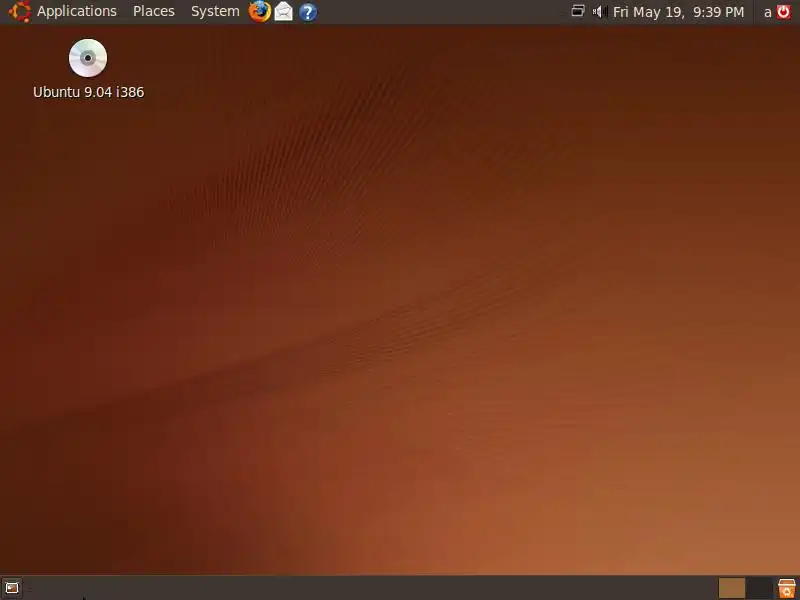The height and width of the screenshot is (600, 800).
Task: Switch to the first workspace
Action: click(732, 588)
